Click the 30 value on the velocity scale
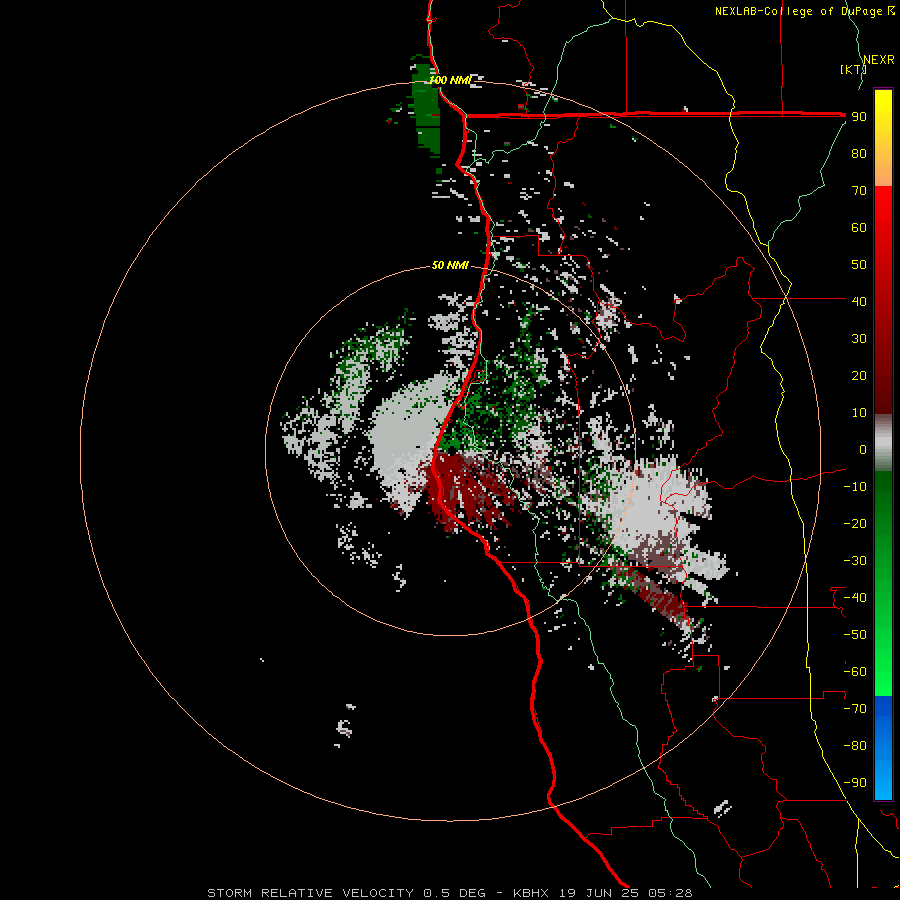This screenshot has width=900, height=900. pos(859,339)
